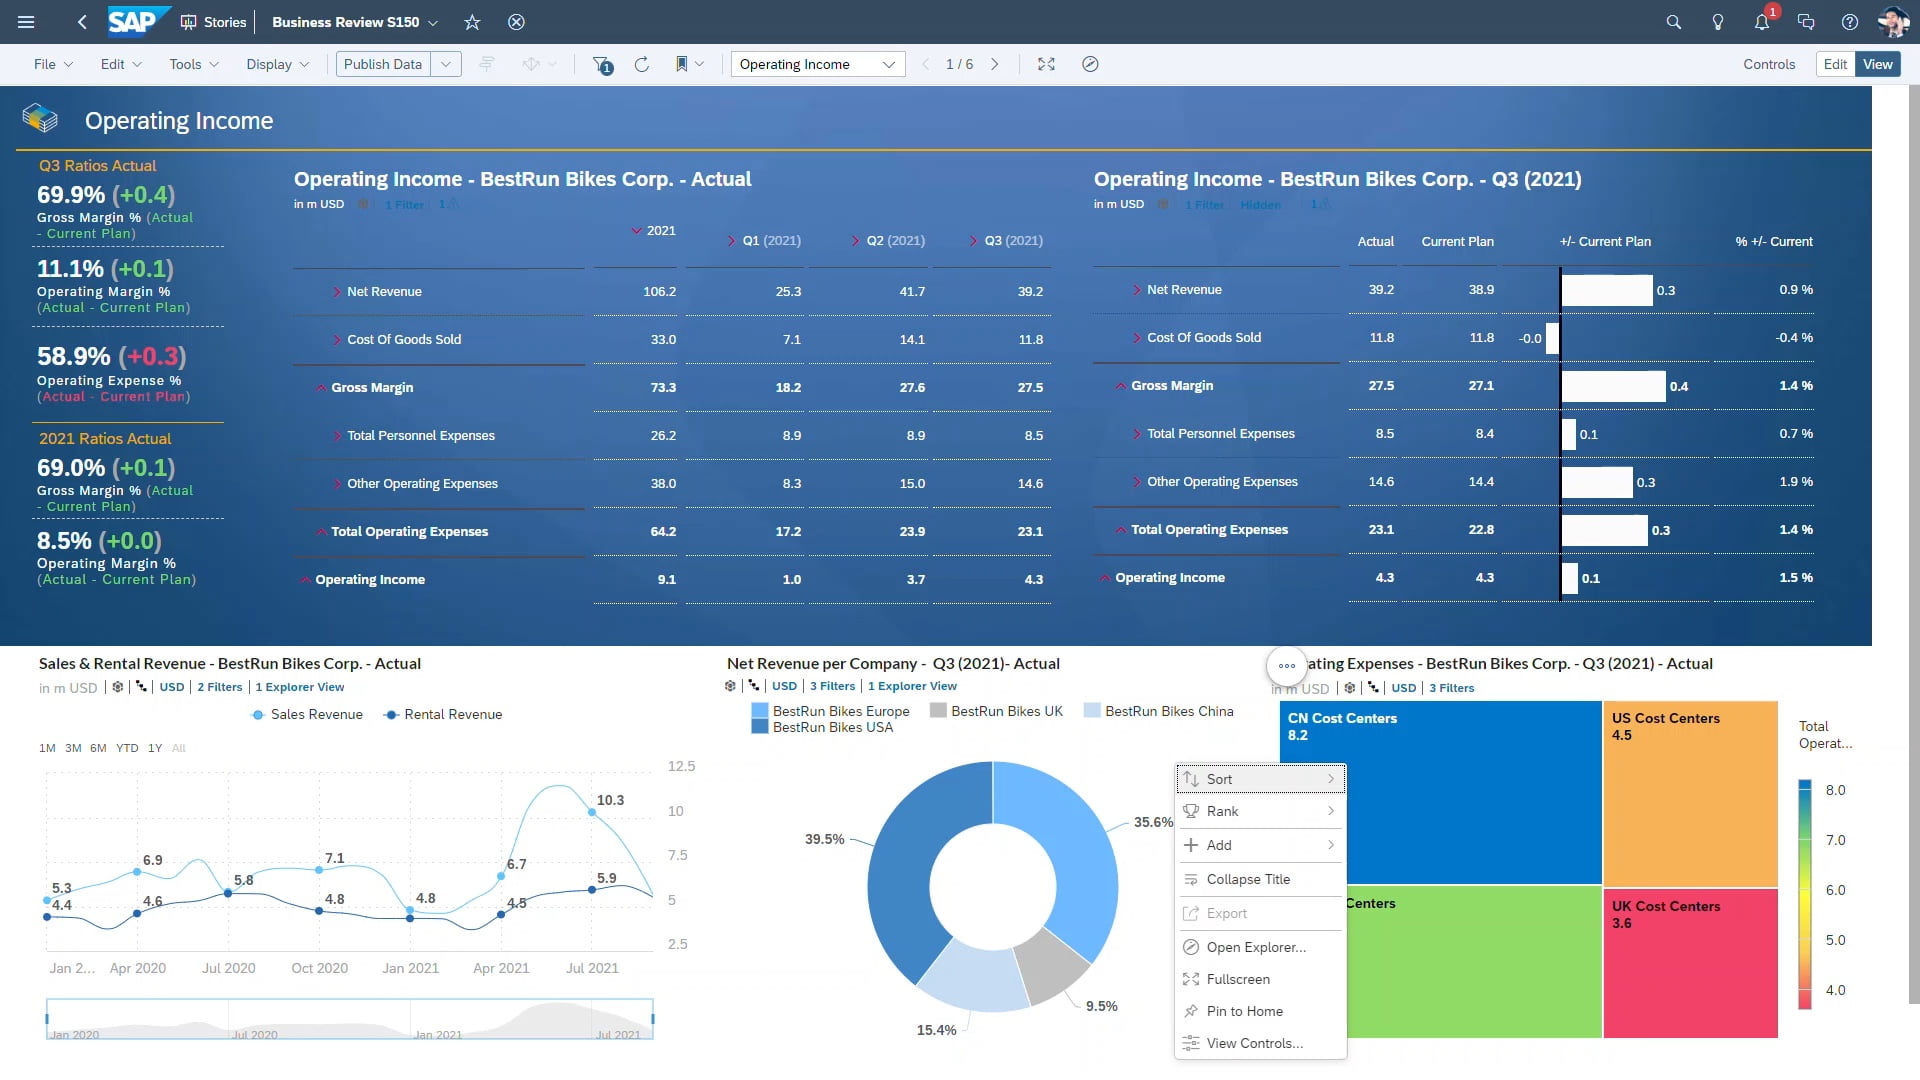Refresh the story data
The image size is (1920, 1080).
coord(641,64)
